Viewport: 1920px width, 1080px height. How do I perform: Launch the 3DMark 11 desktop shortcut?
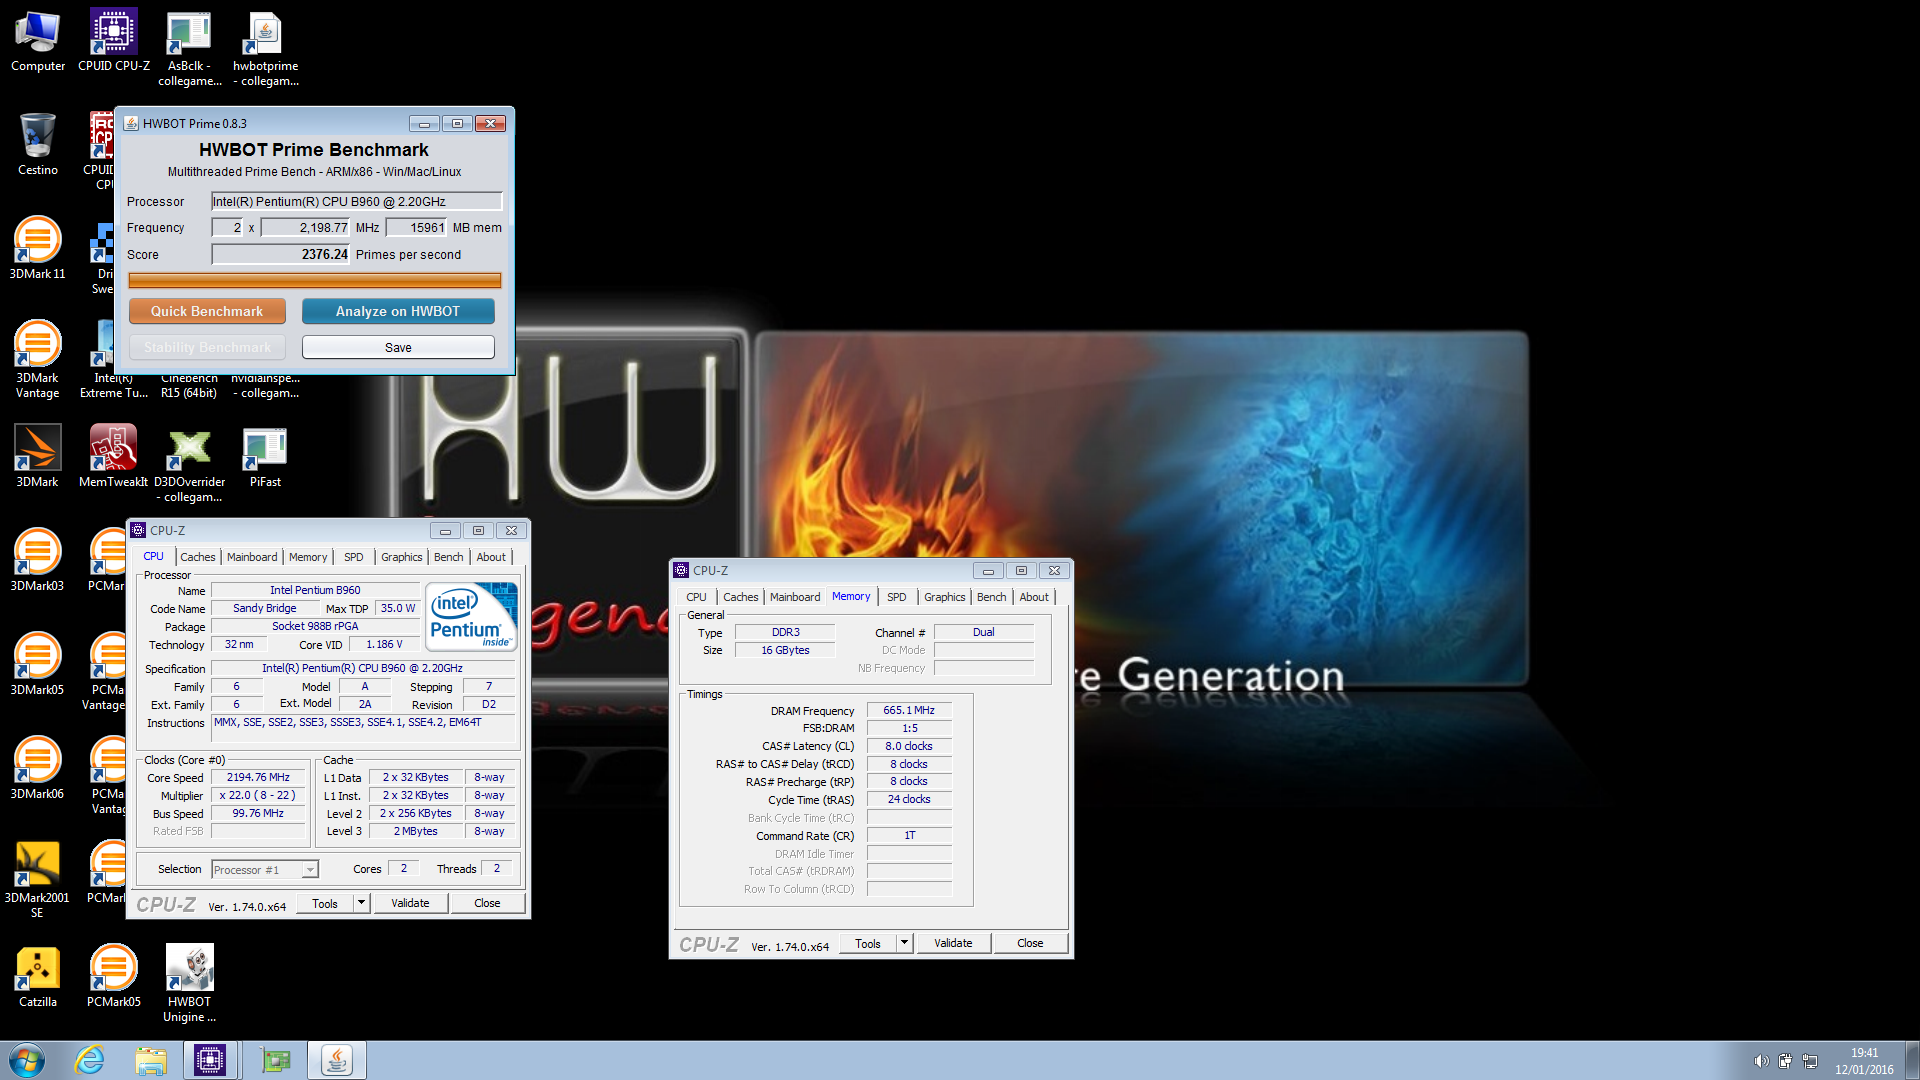tap(38, 248)
